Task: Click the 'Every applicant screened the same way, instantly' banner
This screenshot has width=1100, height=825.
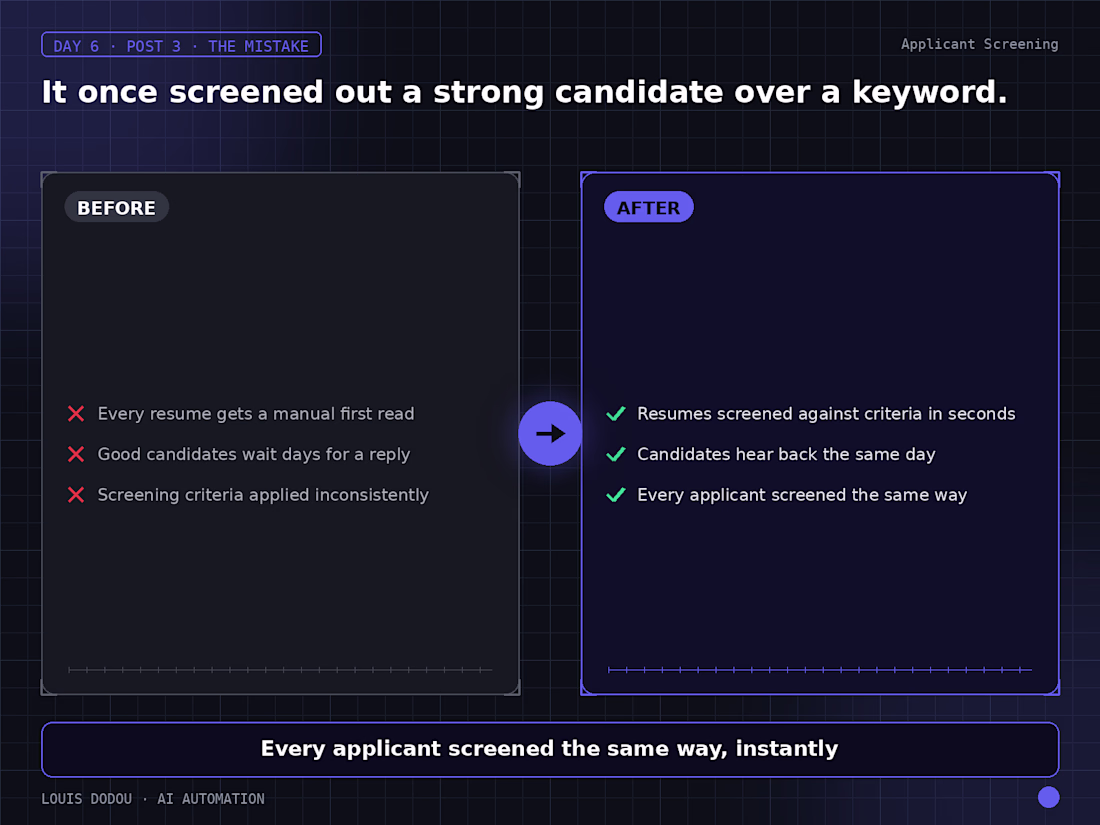Action: pyautogui.click(x=550, y=749)
